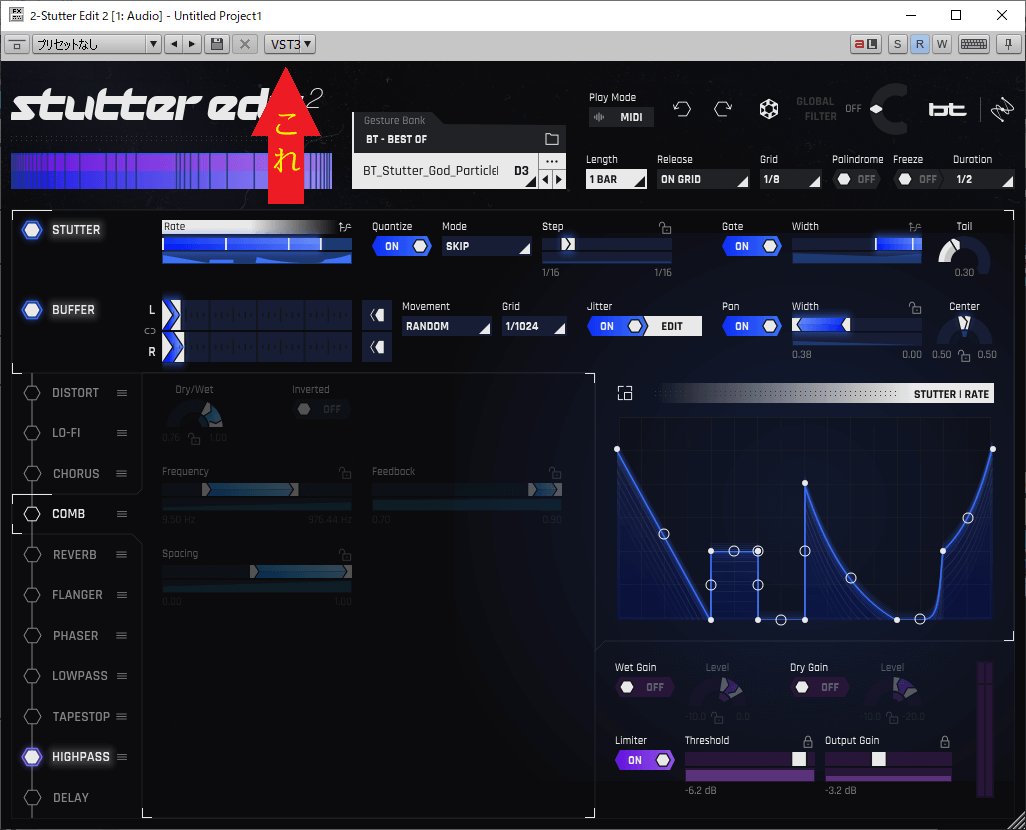Select the CHORUS effect module
Screen dimensions: 1026x830
(x=76, y=473)
